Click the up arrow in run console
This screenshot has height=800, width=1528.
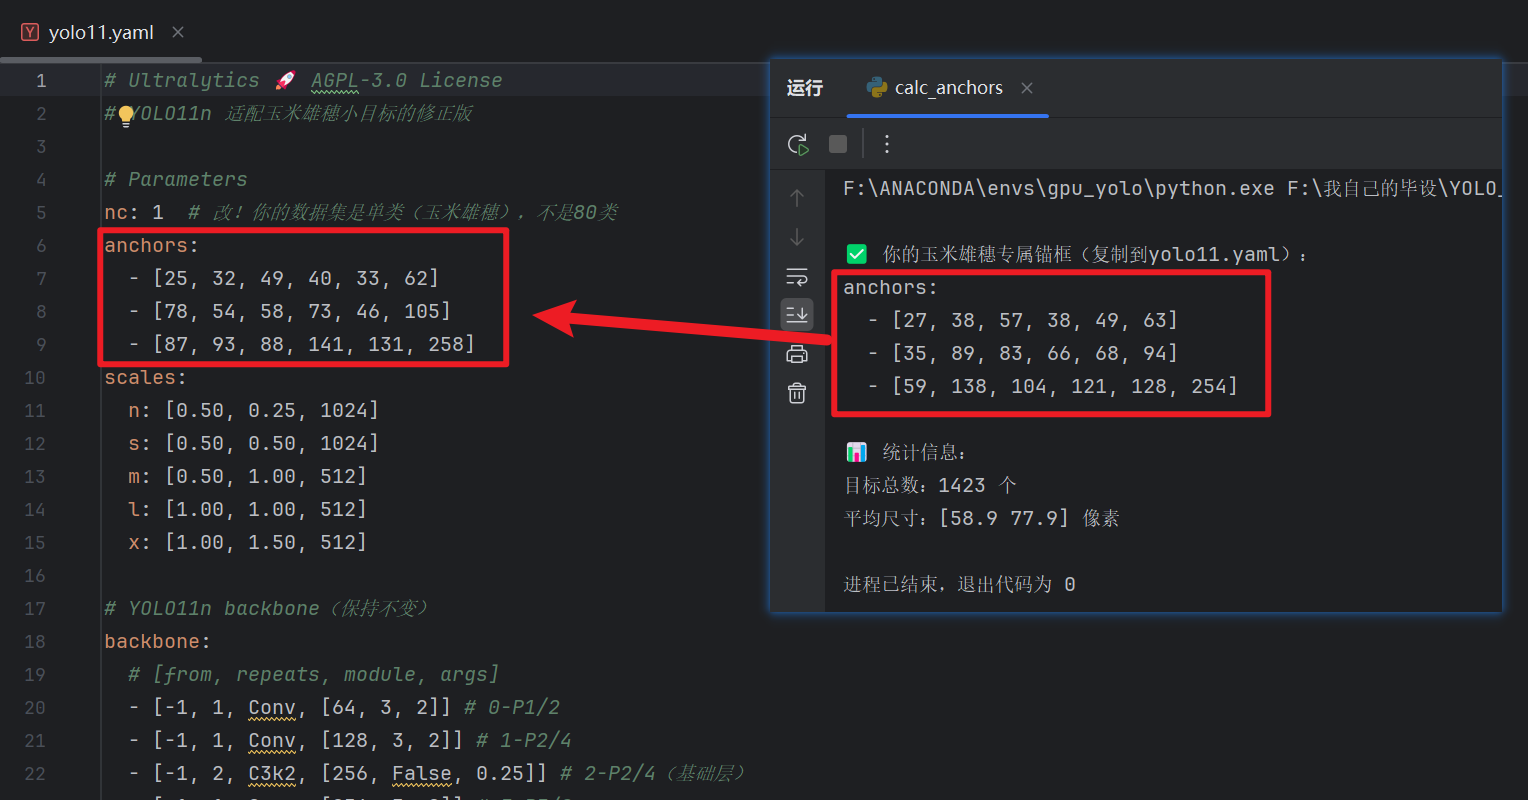pos(797,198)
